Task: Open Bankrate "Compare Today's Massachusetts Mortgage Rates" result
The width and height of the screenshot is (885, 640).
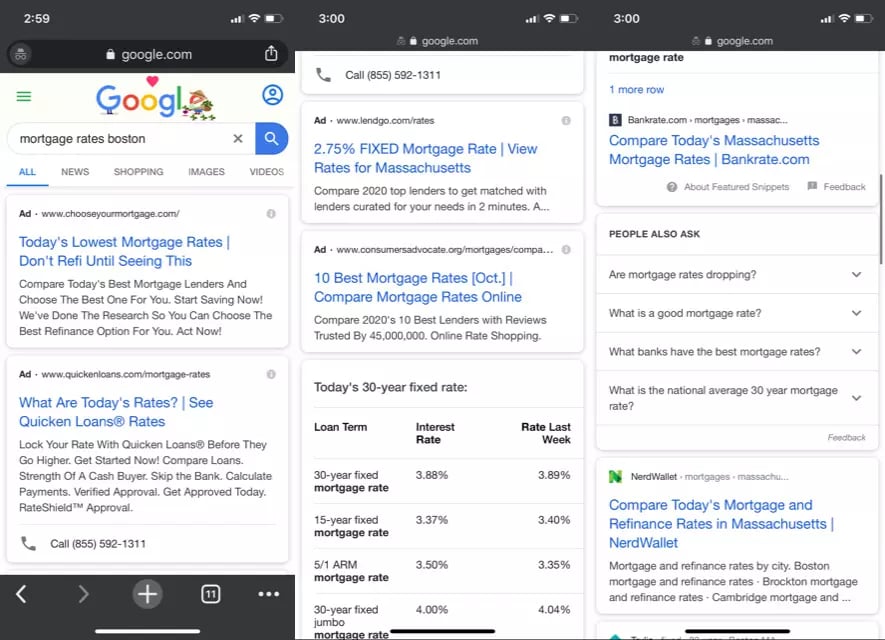Action: tap(714, 150)
